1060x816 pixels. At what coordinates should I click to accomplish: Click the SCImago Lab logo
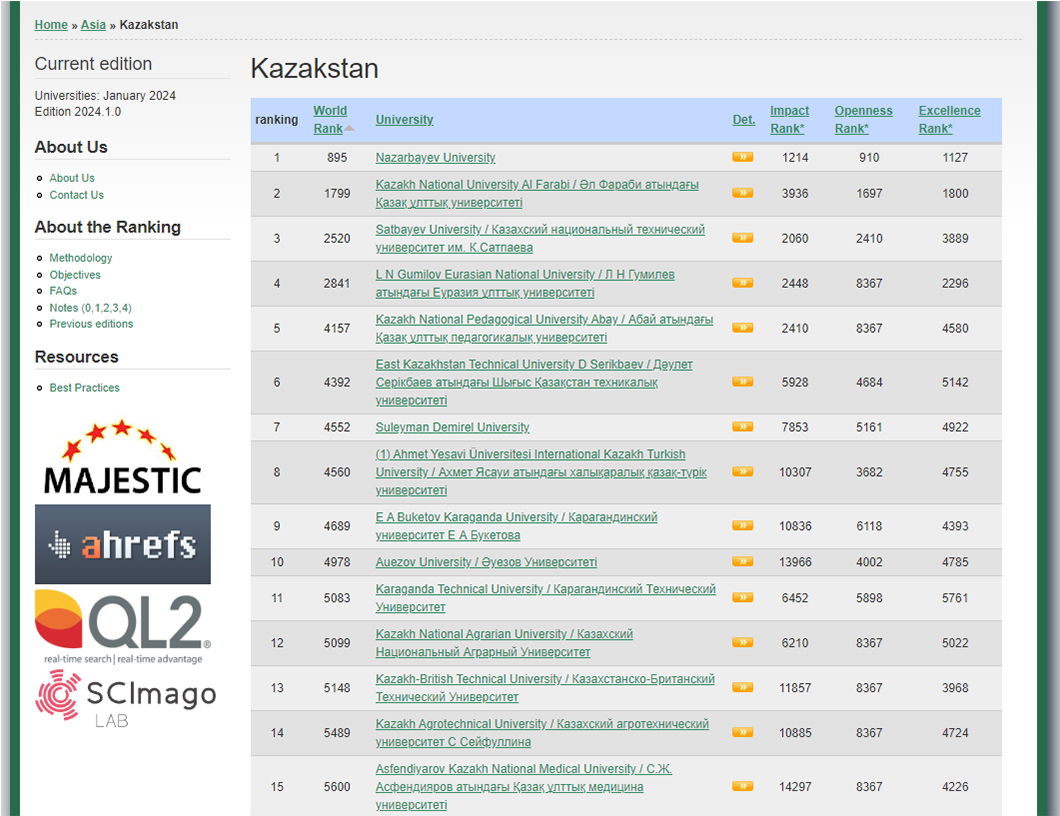point(125,697)
